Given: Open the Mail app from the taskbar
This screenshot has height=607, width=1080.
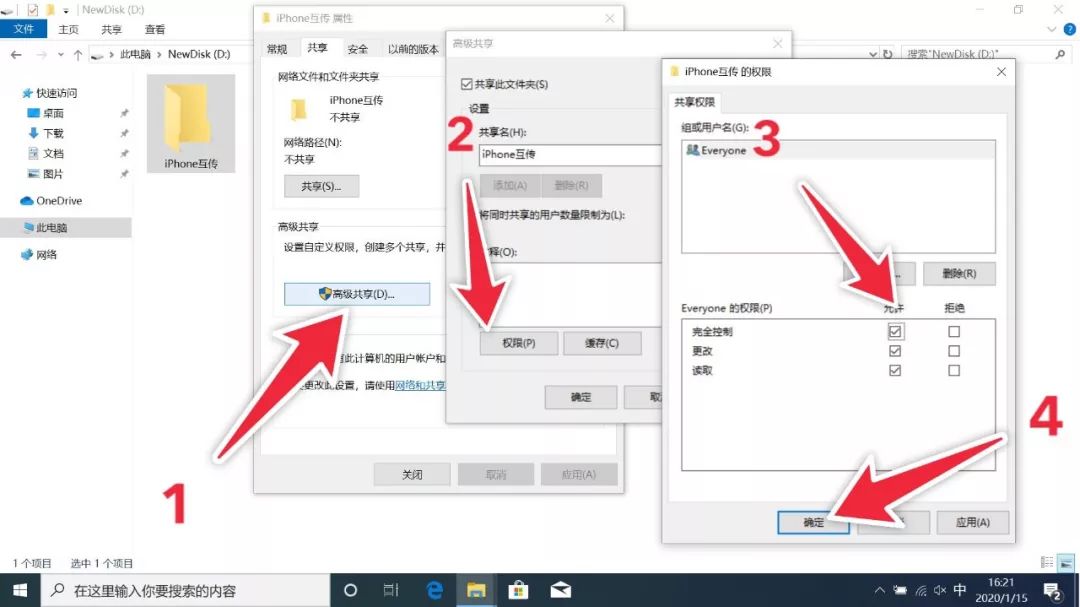Looking at the screenshot, I should (561, 589).
